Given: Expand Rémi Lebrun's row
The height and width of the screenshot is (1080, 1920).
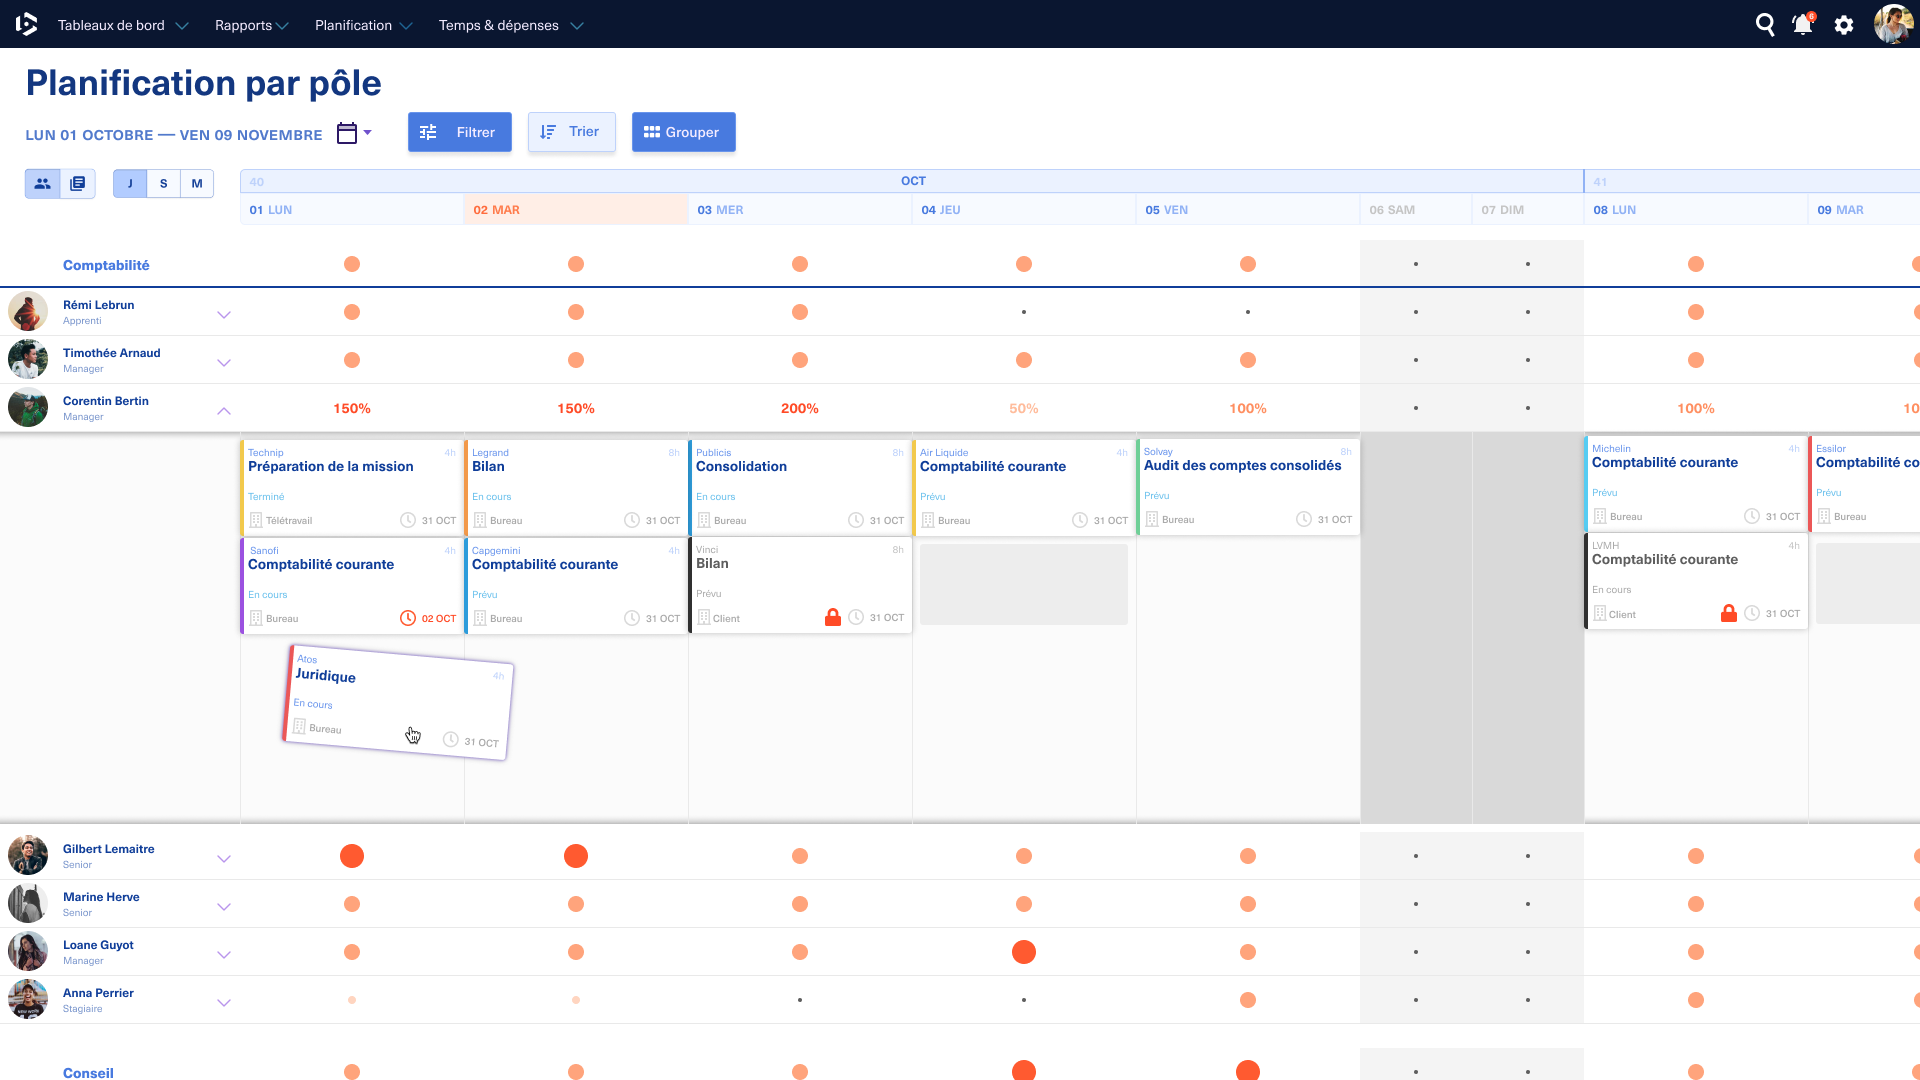Looking at the screenshot, I should pos(224,314).
